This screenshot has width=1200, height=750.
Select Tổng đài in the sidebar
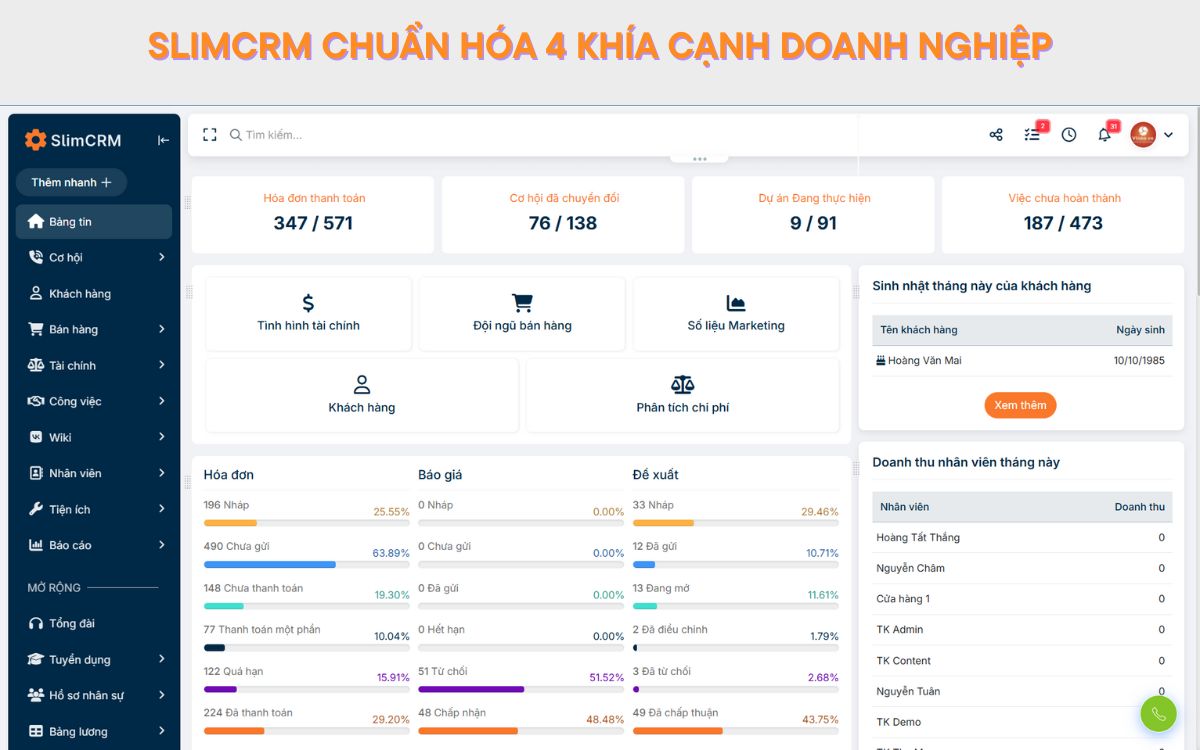click(59, 623)
